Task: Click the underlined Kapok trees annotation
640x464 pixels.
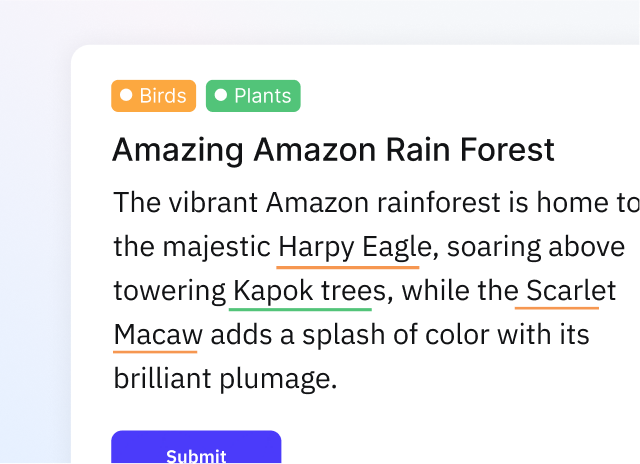Action: (307, 291)
